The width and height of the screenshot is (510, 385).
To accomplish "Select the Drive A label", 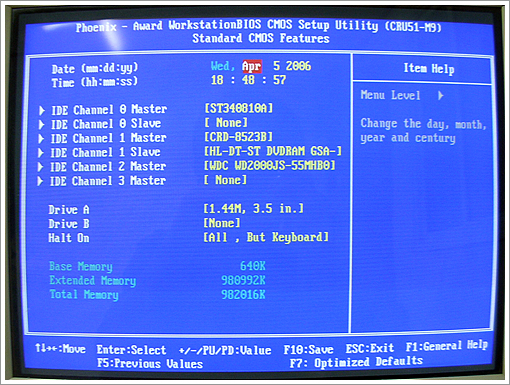I will pos(69,210).
